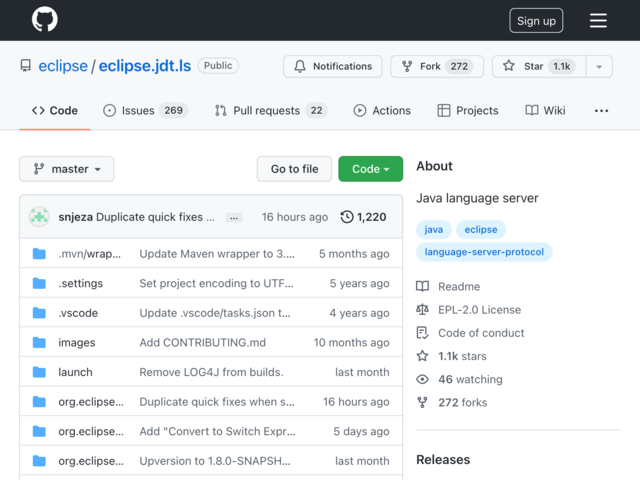Show more repository tabs with ellipsis
Viewport: 640px width, 480px height.
[x=601, y=111]
